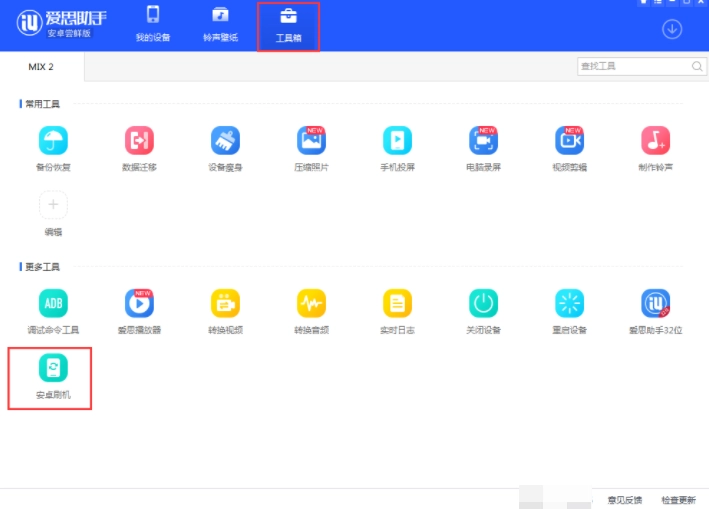The image size is (709, 509).
Task: Launch the 视频剪辑 video editing tool
Action: pyautogui.click(x=569, y=141)
